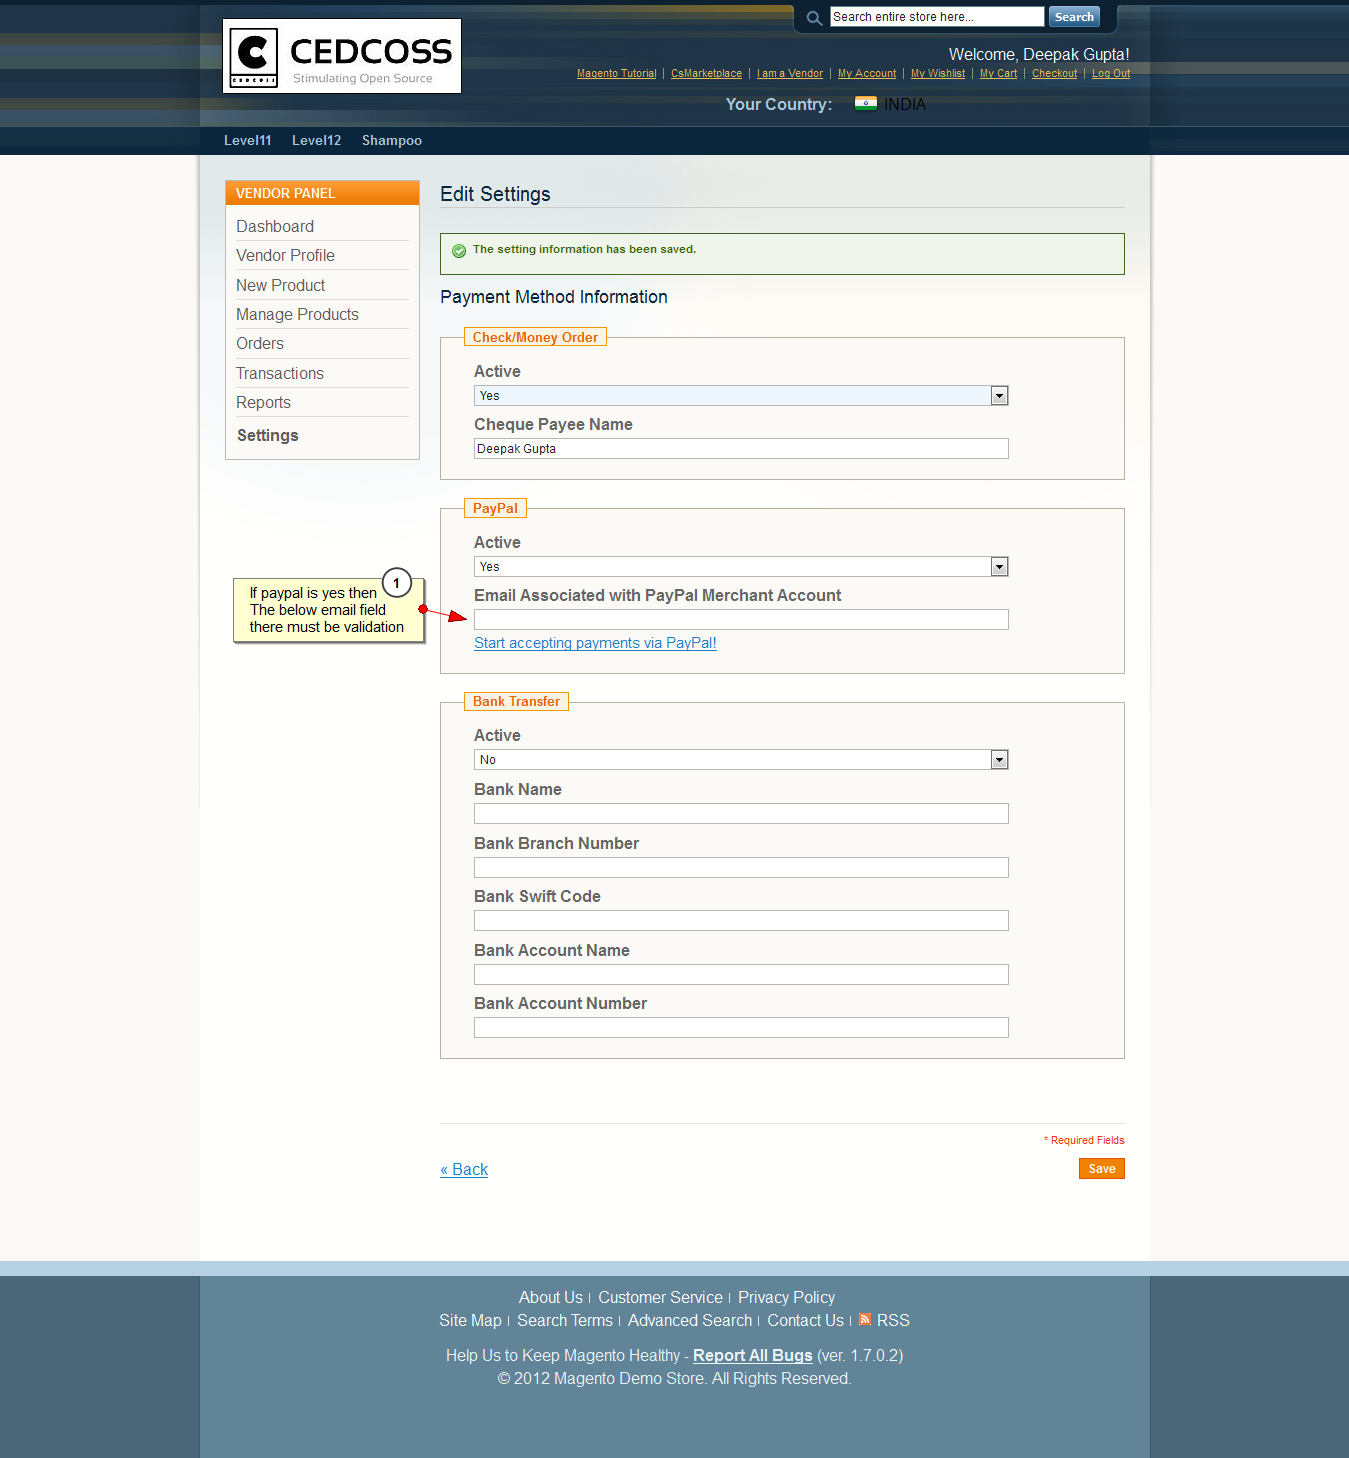Click the Bank Transfer section legend

[x=516, y=702]
